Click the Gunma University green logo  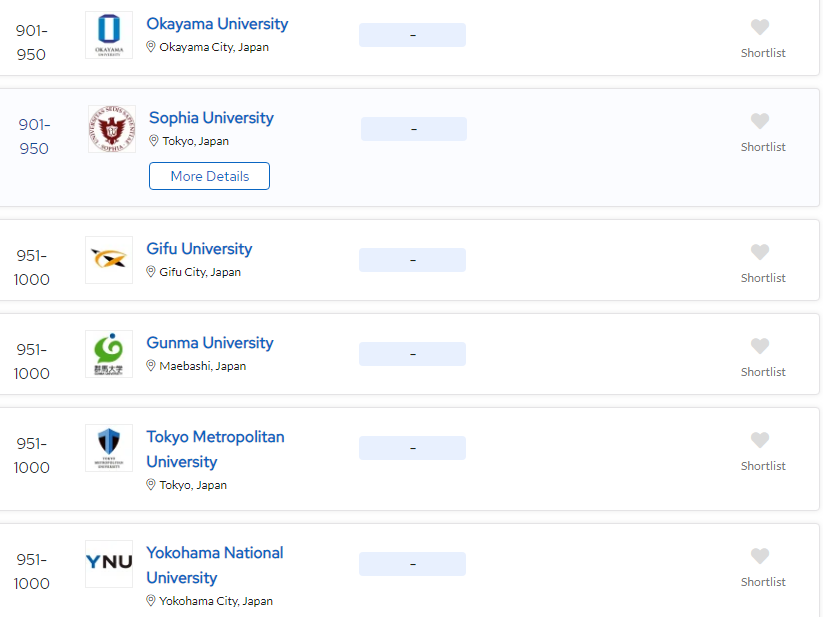click(x=109, y=354)
